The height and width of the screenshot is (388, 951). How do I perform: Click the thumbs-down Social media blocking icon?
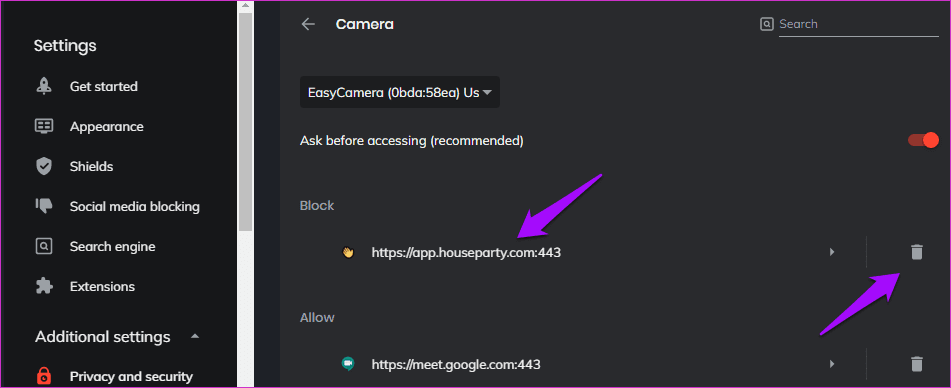(44, 206)
